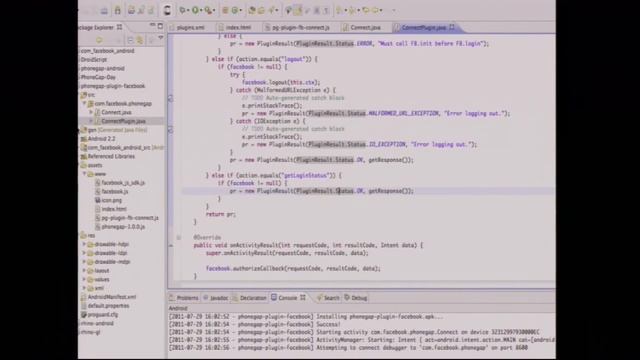The height and width of the screenshot is (360, 640).
Task: Expand drawable-mdpi folder
Action: [x=84, y=262]
